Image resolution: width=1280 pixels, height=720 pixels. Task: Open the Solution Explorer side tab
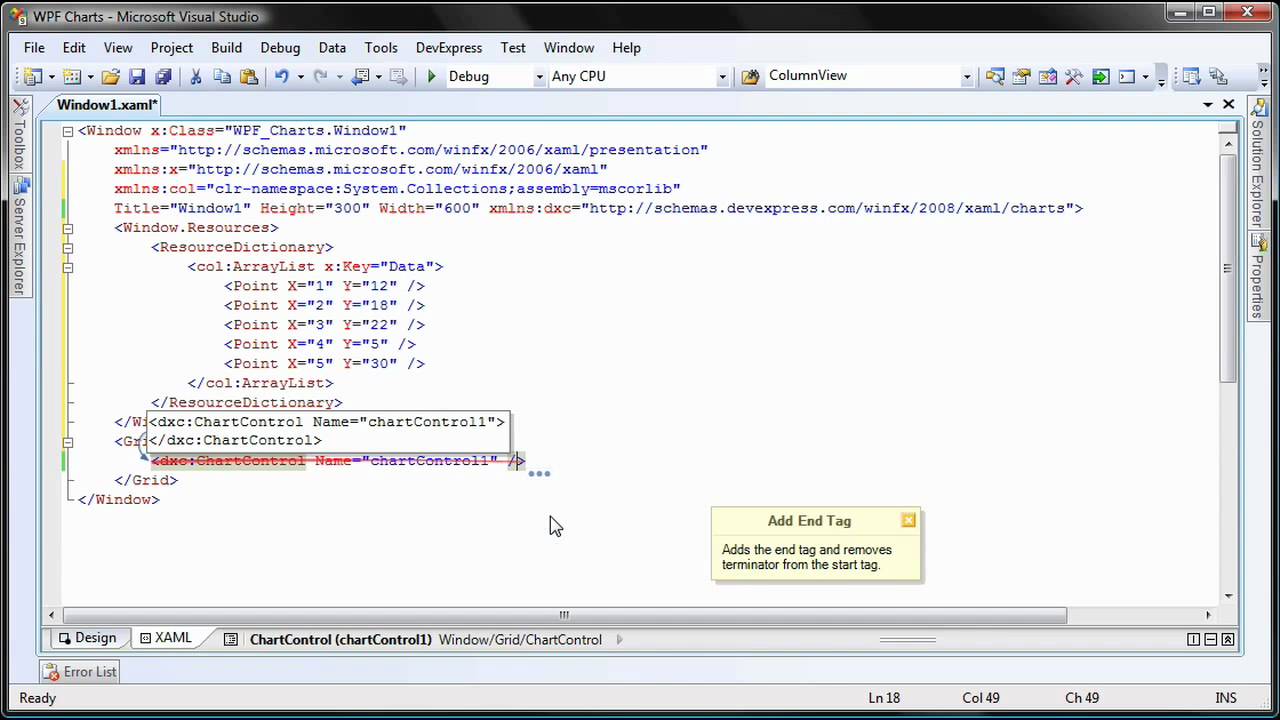pos(1258,162)
